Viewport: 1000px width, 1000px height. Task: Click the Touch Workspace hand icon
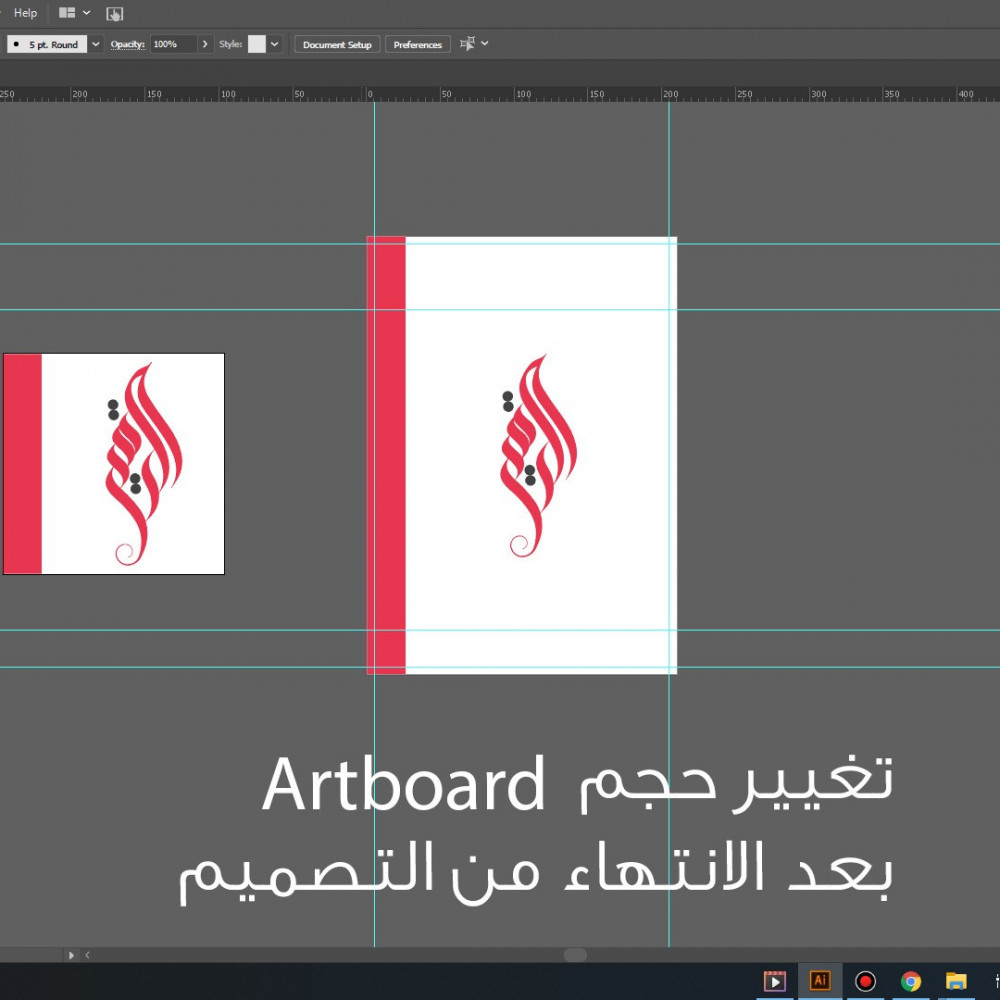point(113,13)
